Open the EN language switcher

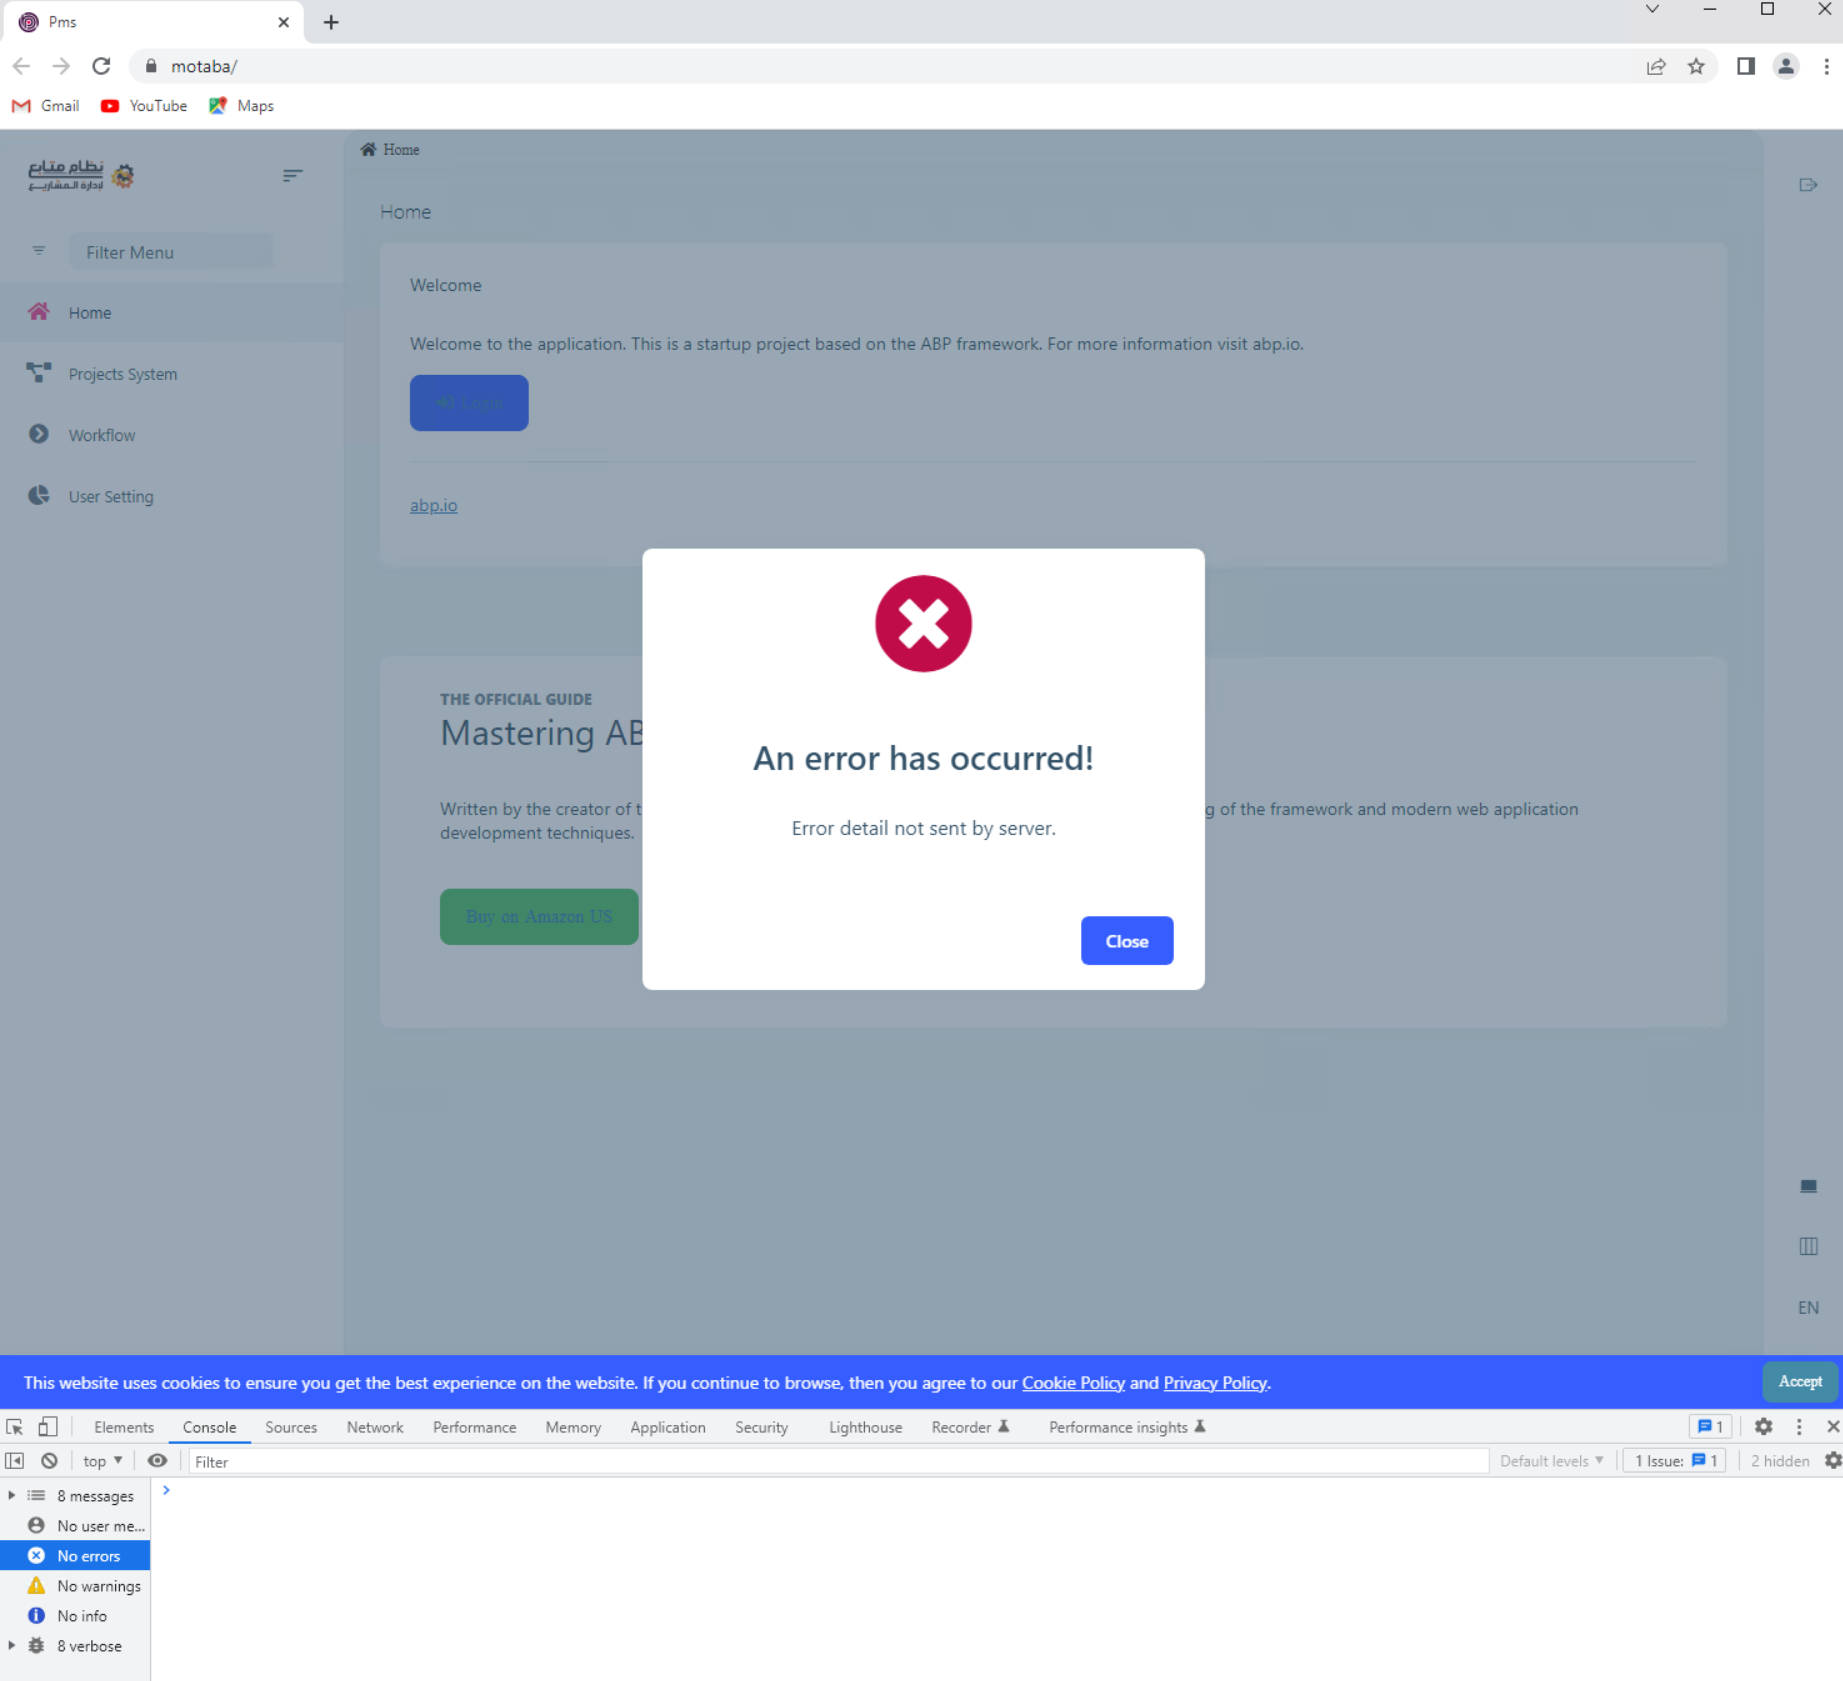click(x=1808, y=1308)
